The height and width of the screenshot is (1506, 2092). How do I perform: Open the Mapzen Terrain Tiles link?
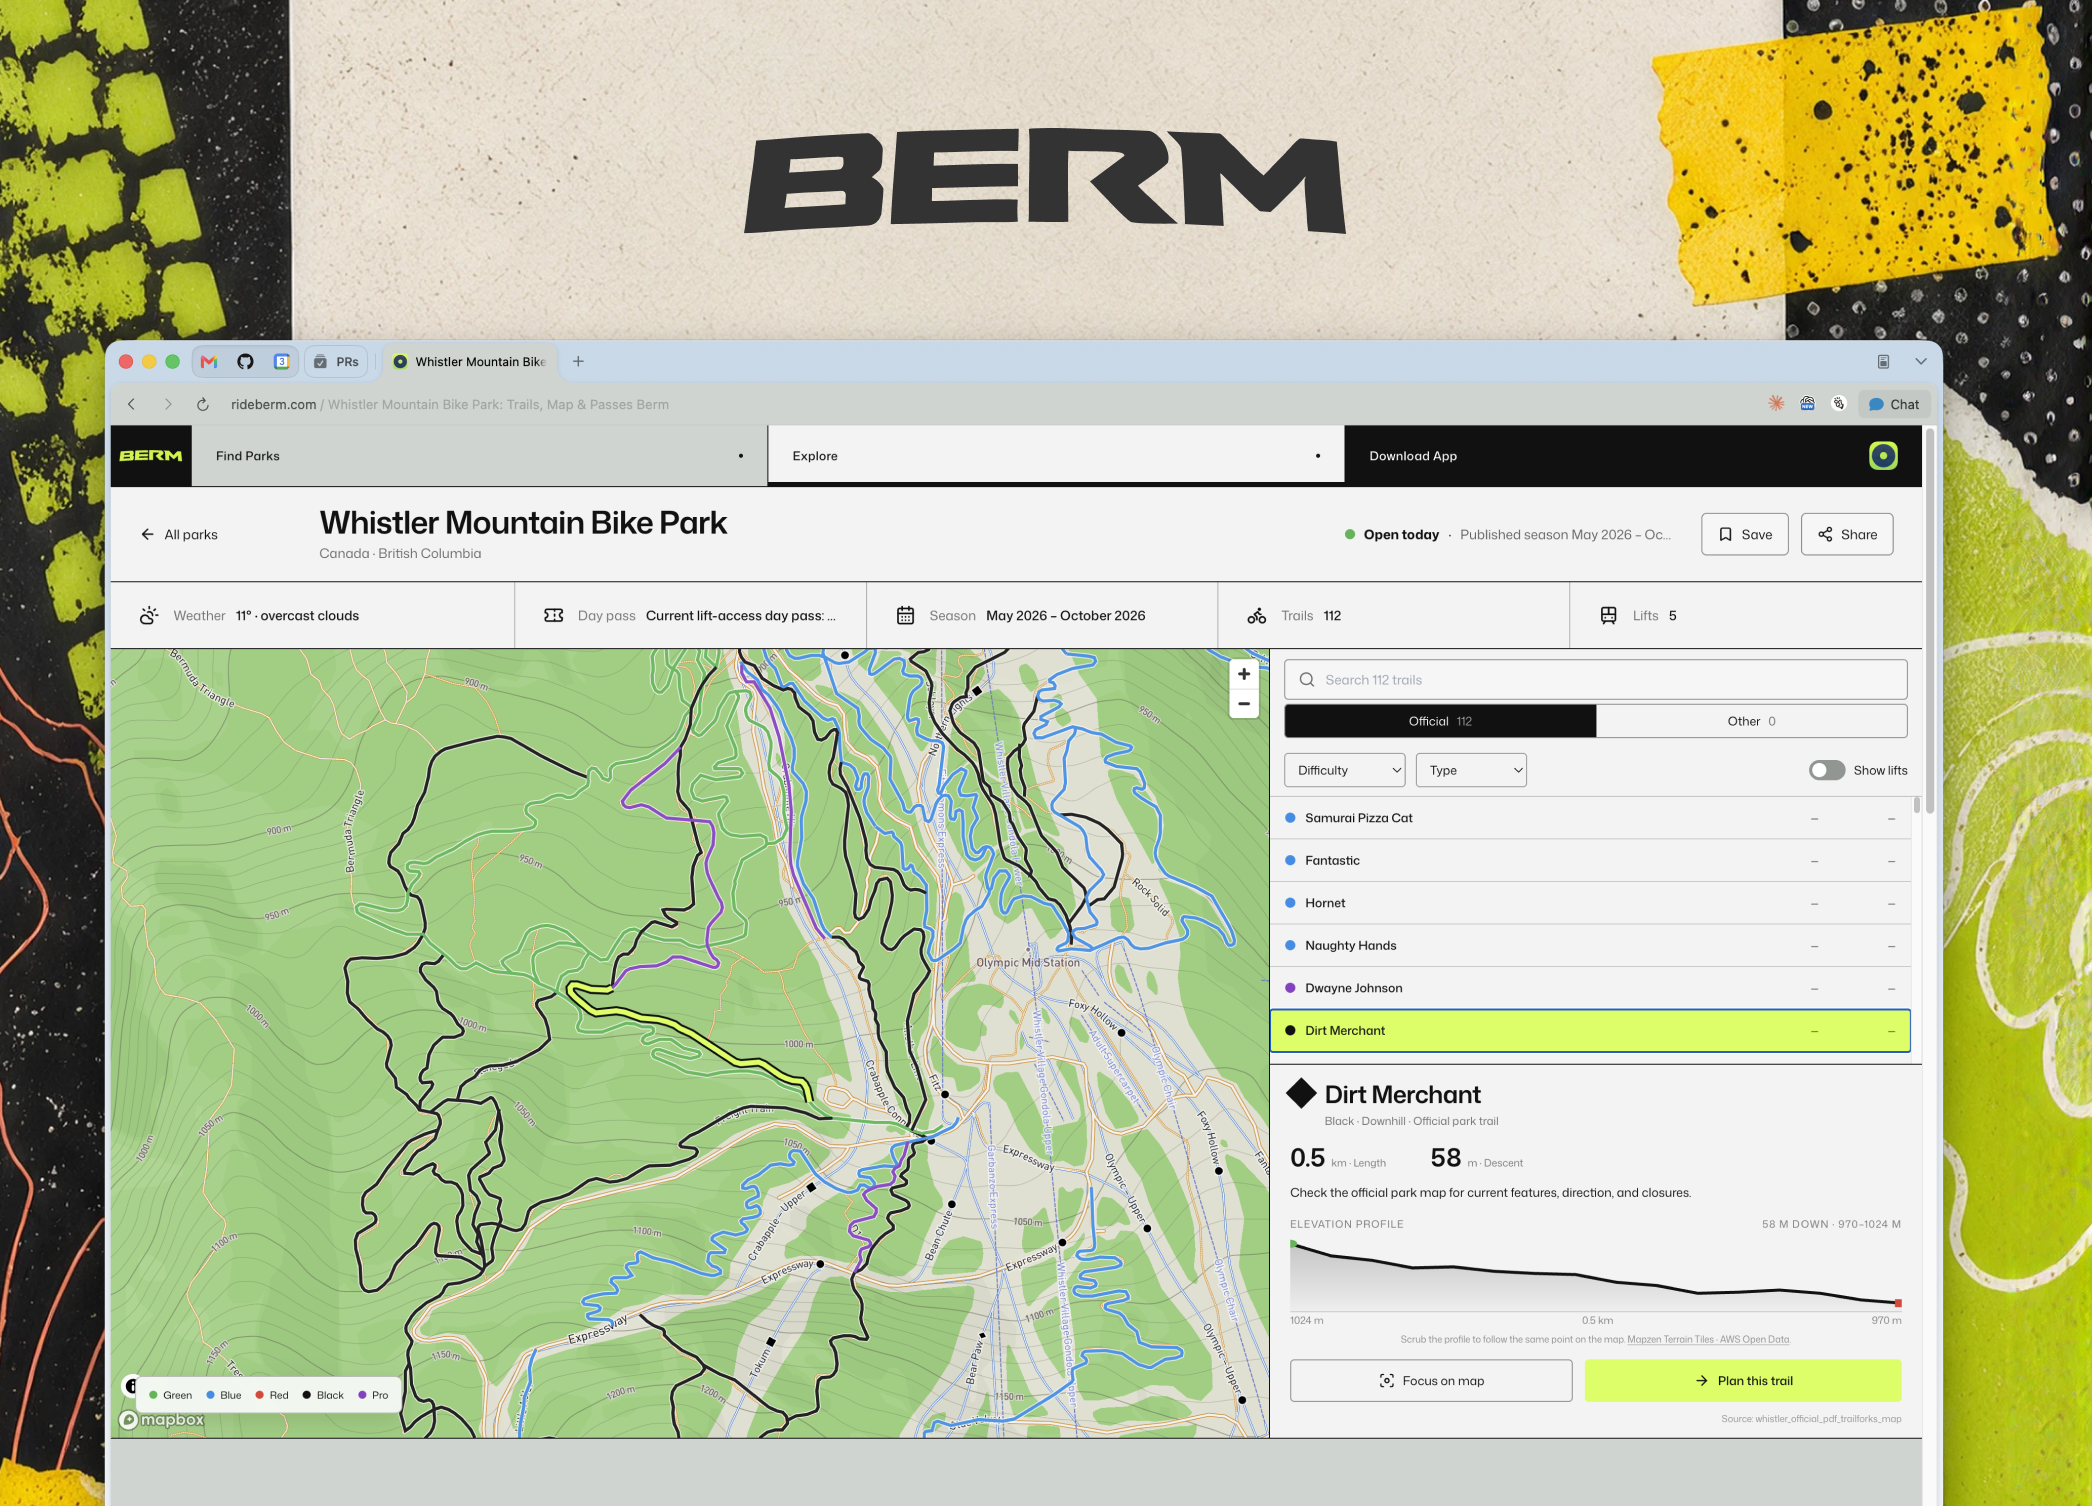coord(1708,1340)
